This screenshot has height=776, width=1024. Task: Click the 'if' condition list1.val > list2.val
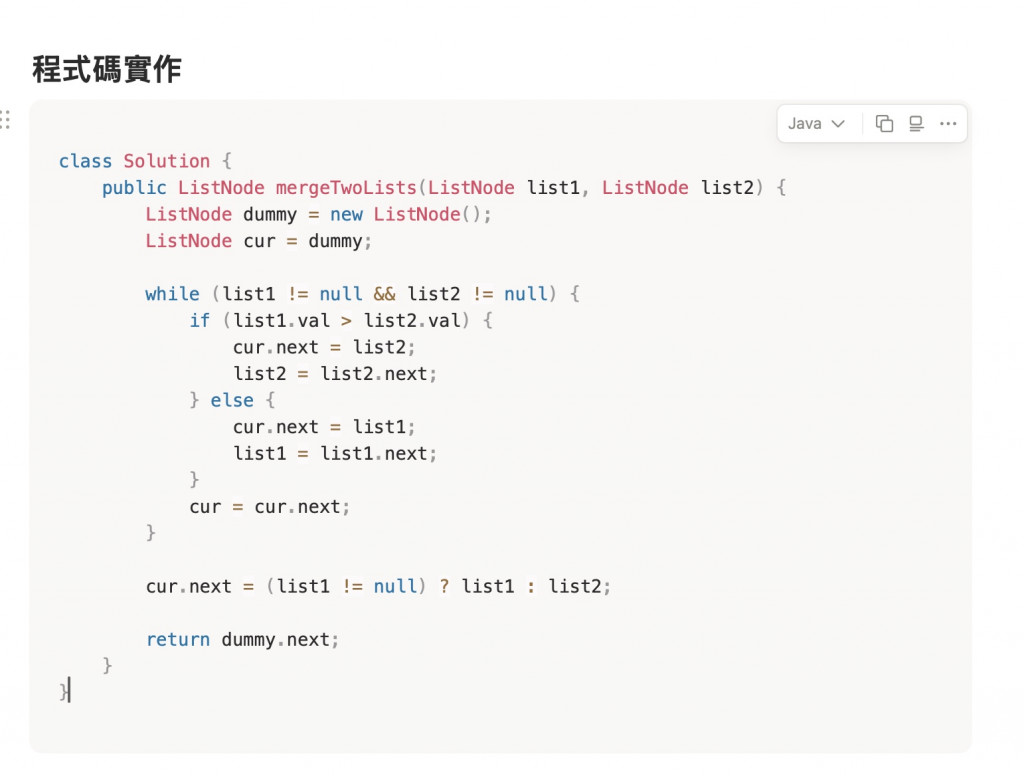pyautogui.click(x=346, y=321)
